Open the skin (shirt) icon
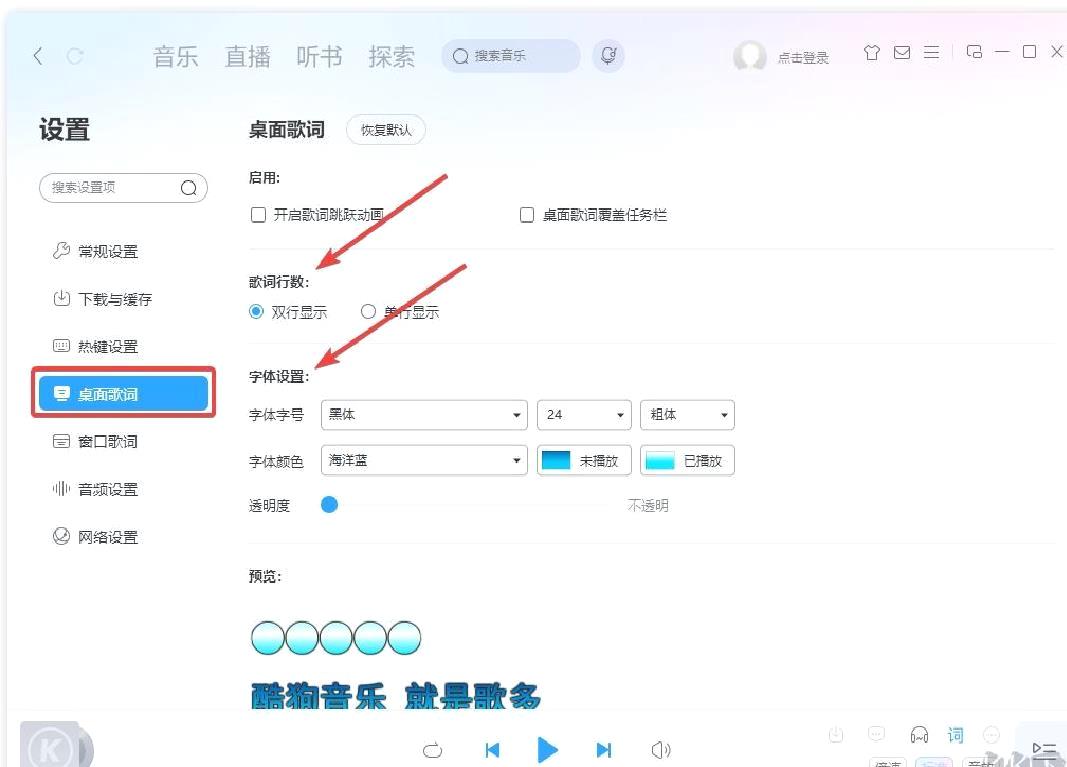 (x=872, y=52)
